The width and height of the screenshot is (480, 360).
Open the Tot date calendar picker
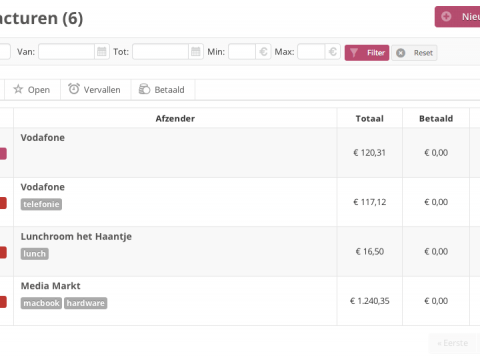coord(196,52)
